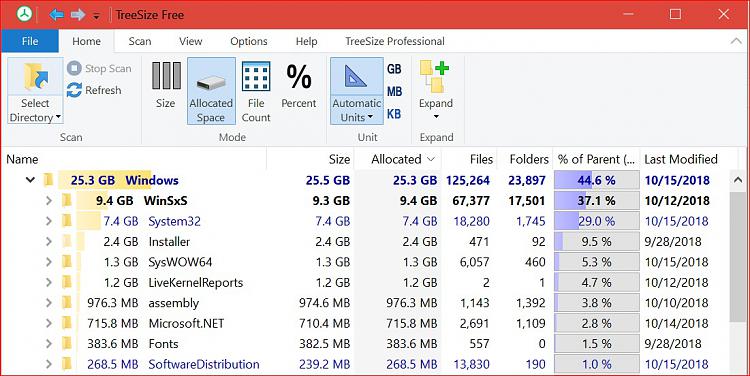The width and height of the screenshot is (750, 376).
Task: Open the View ribbon tab
Action: tap(191, 41)
